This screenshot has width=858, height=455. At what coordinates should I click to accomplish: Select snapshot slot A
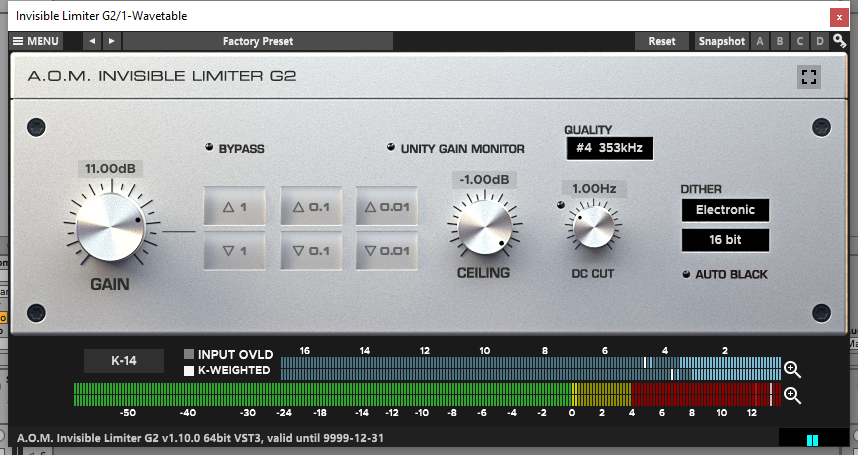pos(760,41)
